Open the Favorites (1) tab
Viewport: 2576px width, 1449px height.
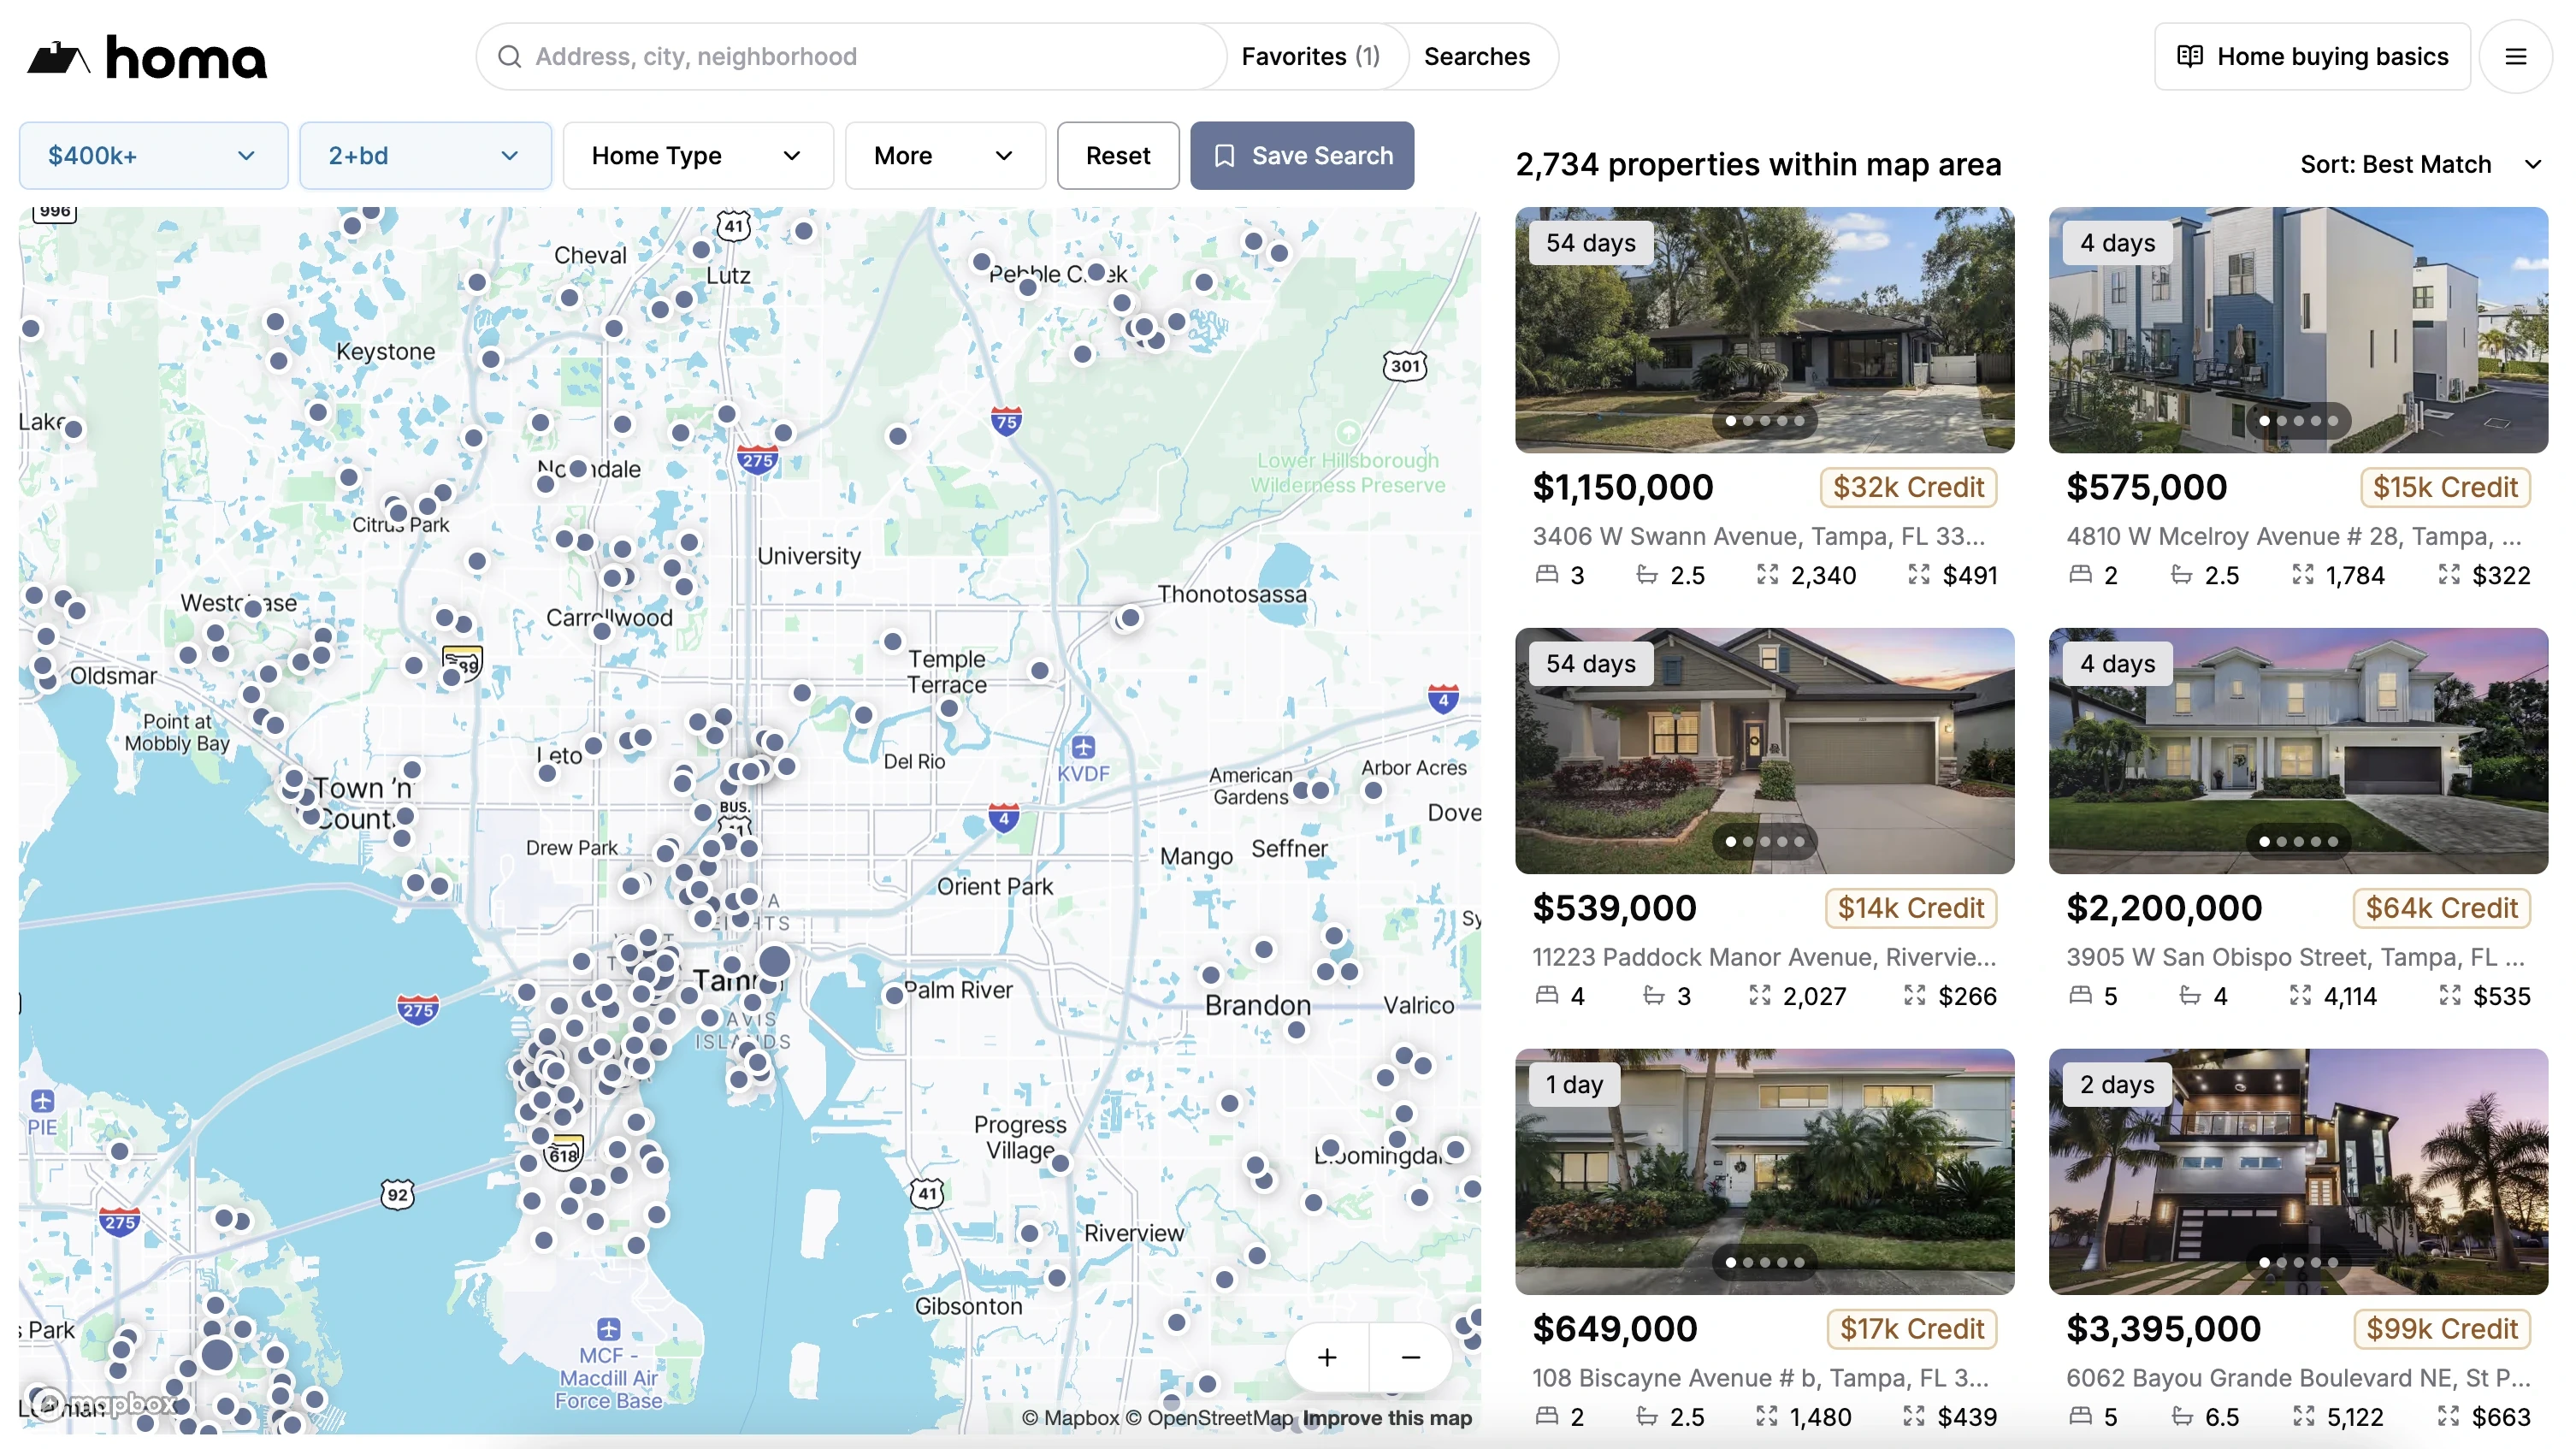coord(1310,57)
